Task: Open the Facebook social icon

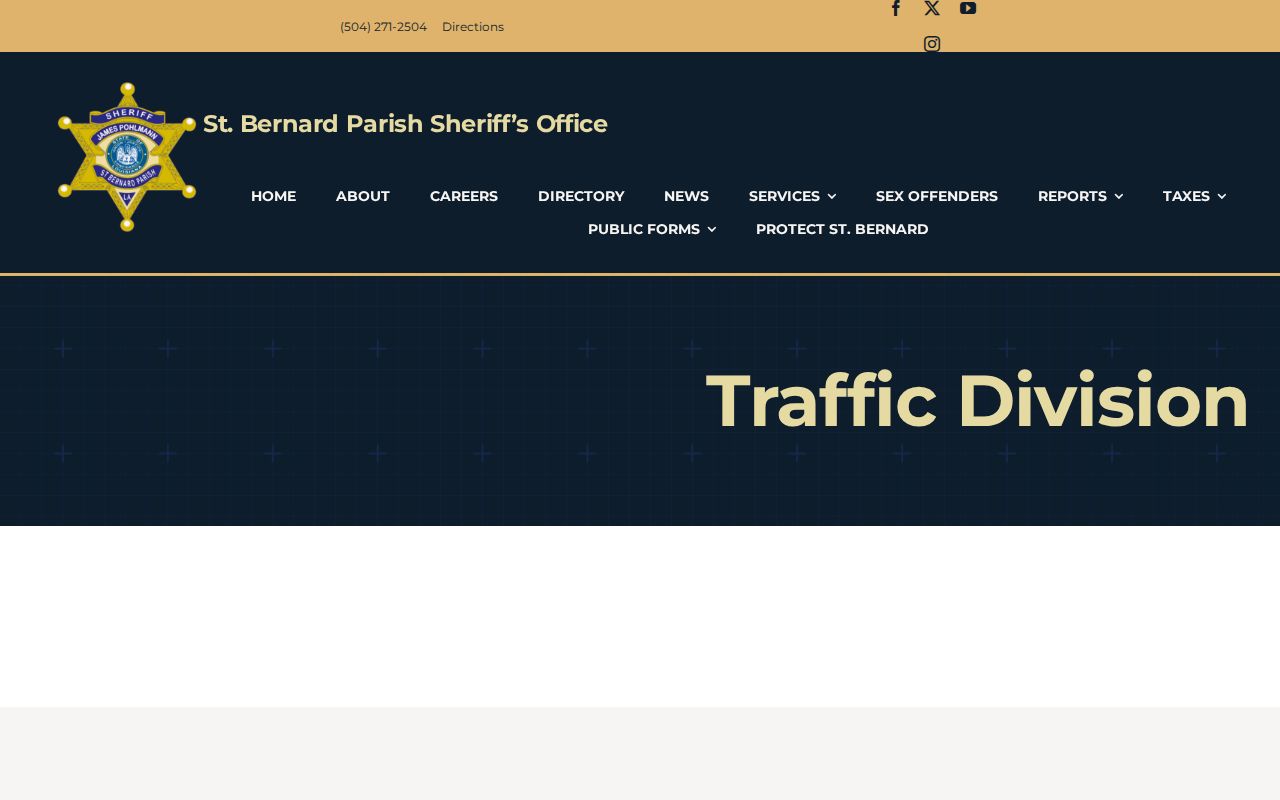Action: [896, 8]
